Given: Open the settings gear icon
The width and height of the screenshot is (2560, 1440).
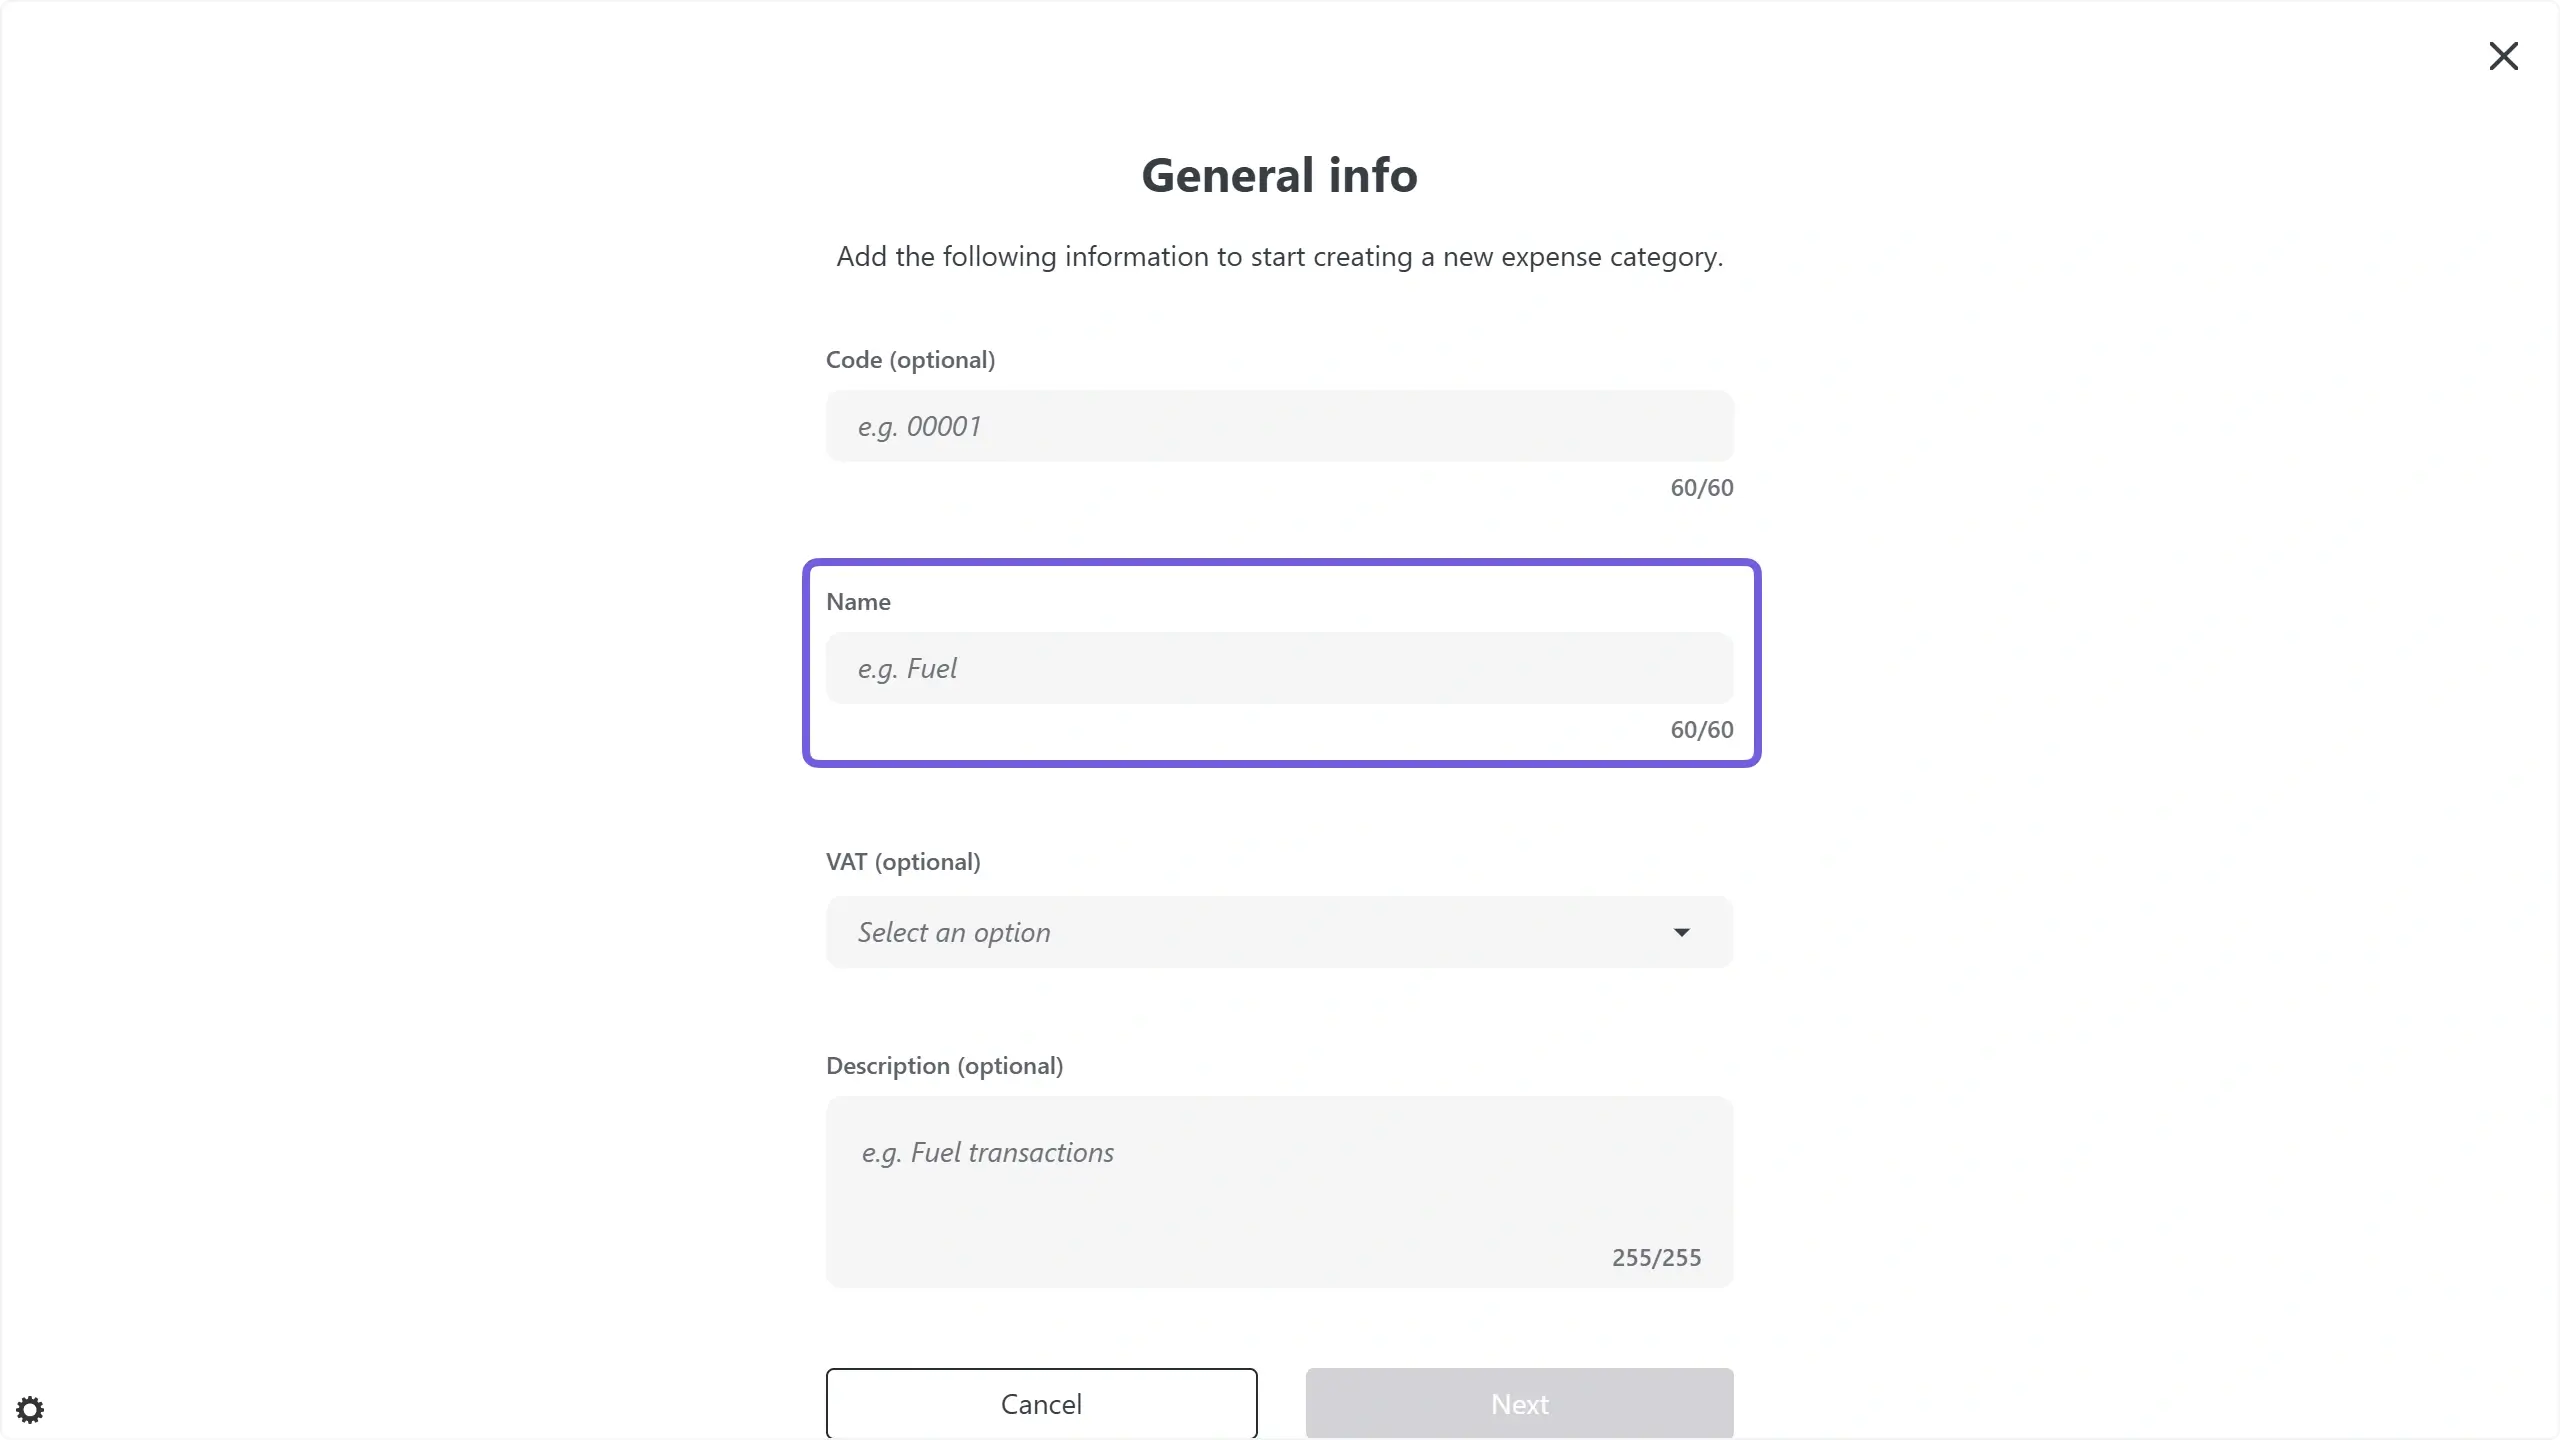Looking at the screenshot, I should [30, 1410].
